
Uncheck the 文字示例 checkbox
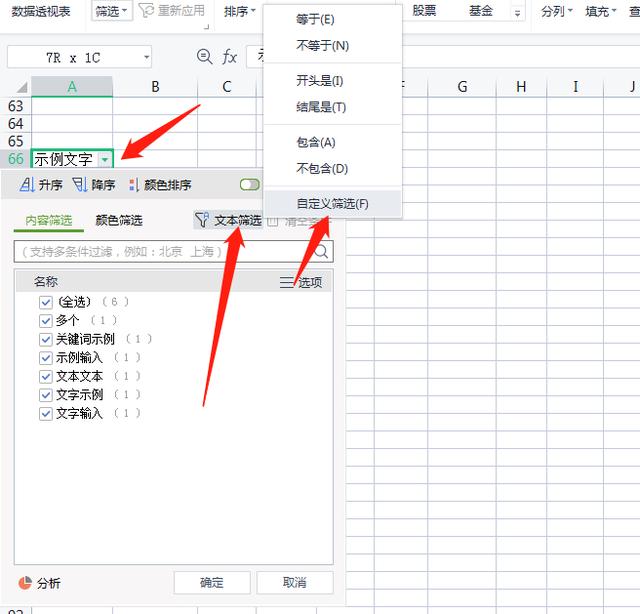(x=46, y=395)
